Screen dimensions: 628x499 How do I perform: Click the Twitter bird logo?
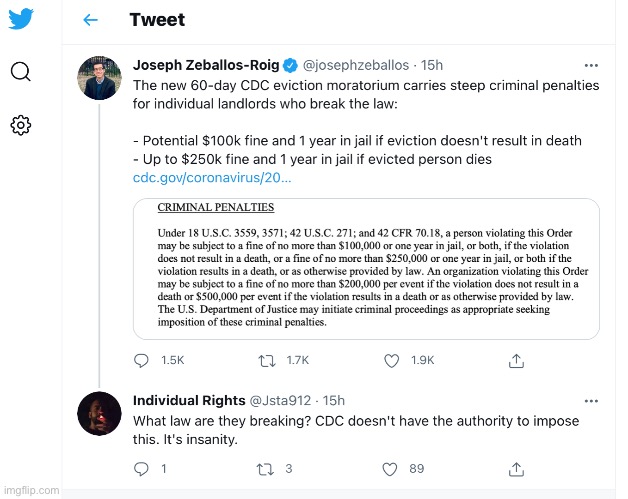pos(21,19)
